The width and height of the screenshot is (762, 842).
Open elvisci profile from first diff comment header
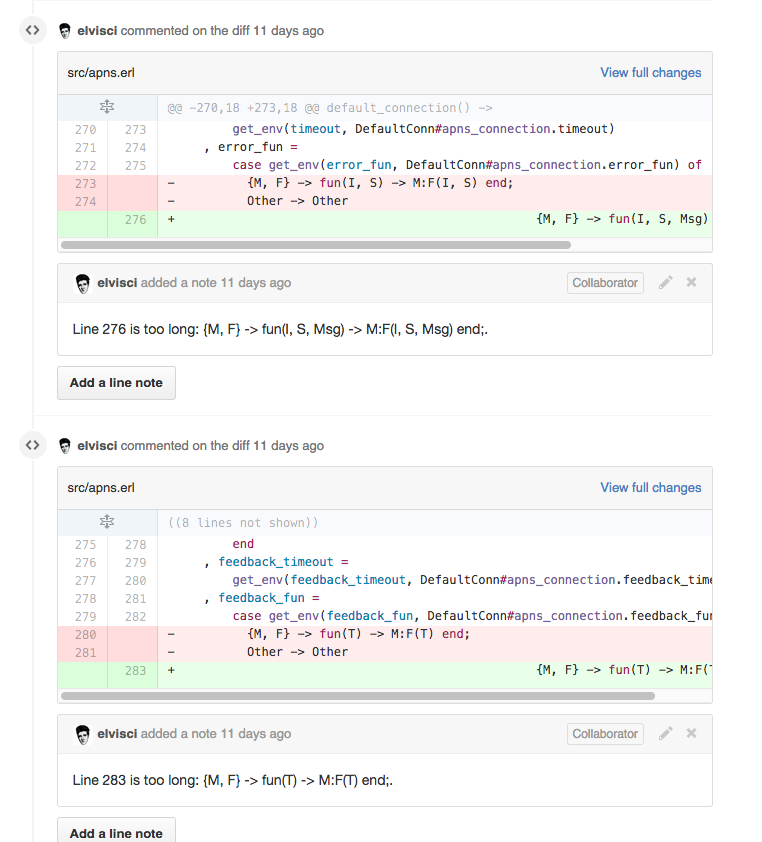click(97, 31)
